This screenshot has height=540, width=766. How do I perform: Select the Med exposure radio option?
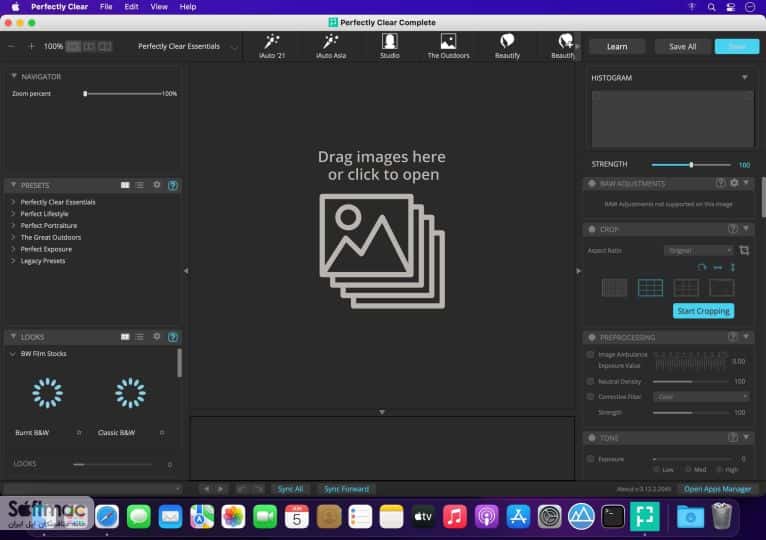pyautogui.click(x=688, y=469)
